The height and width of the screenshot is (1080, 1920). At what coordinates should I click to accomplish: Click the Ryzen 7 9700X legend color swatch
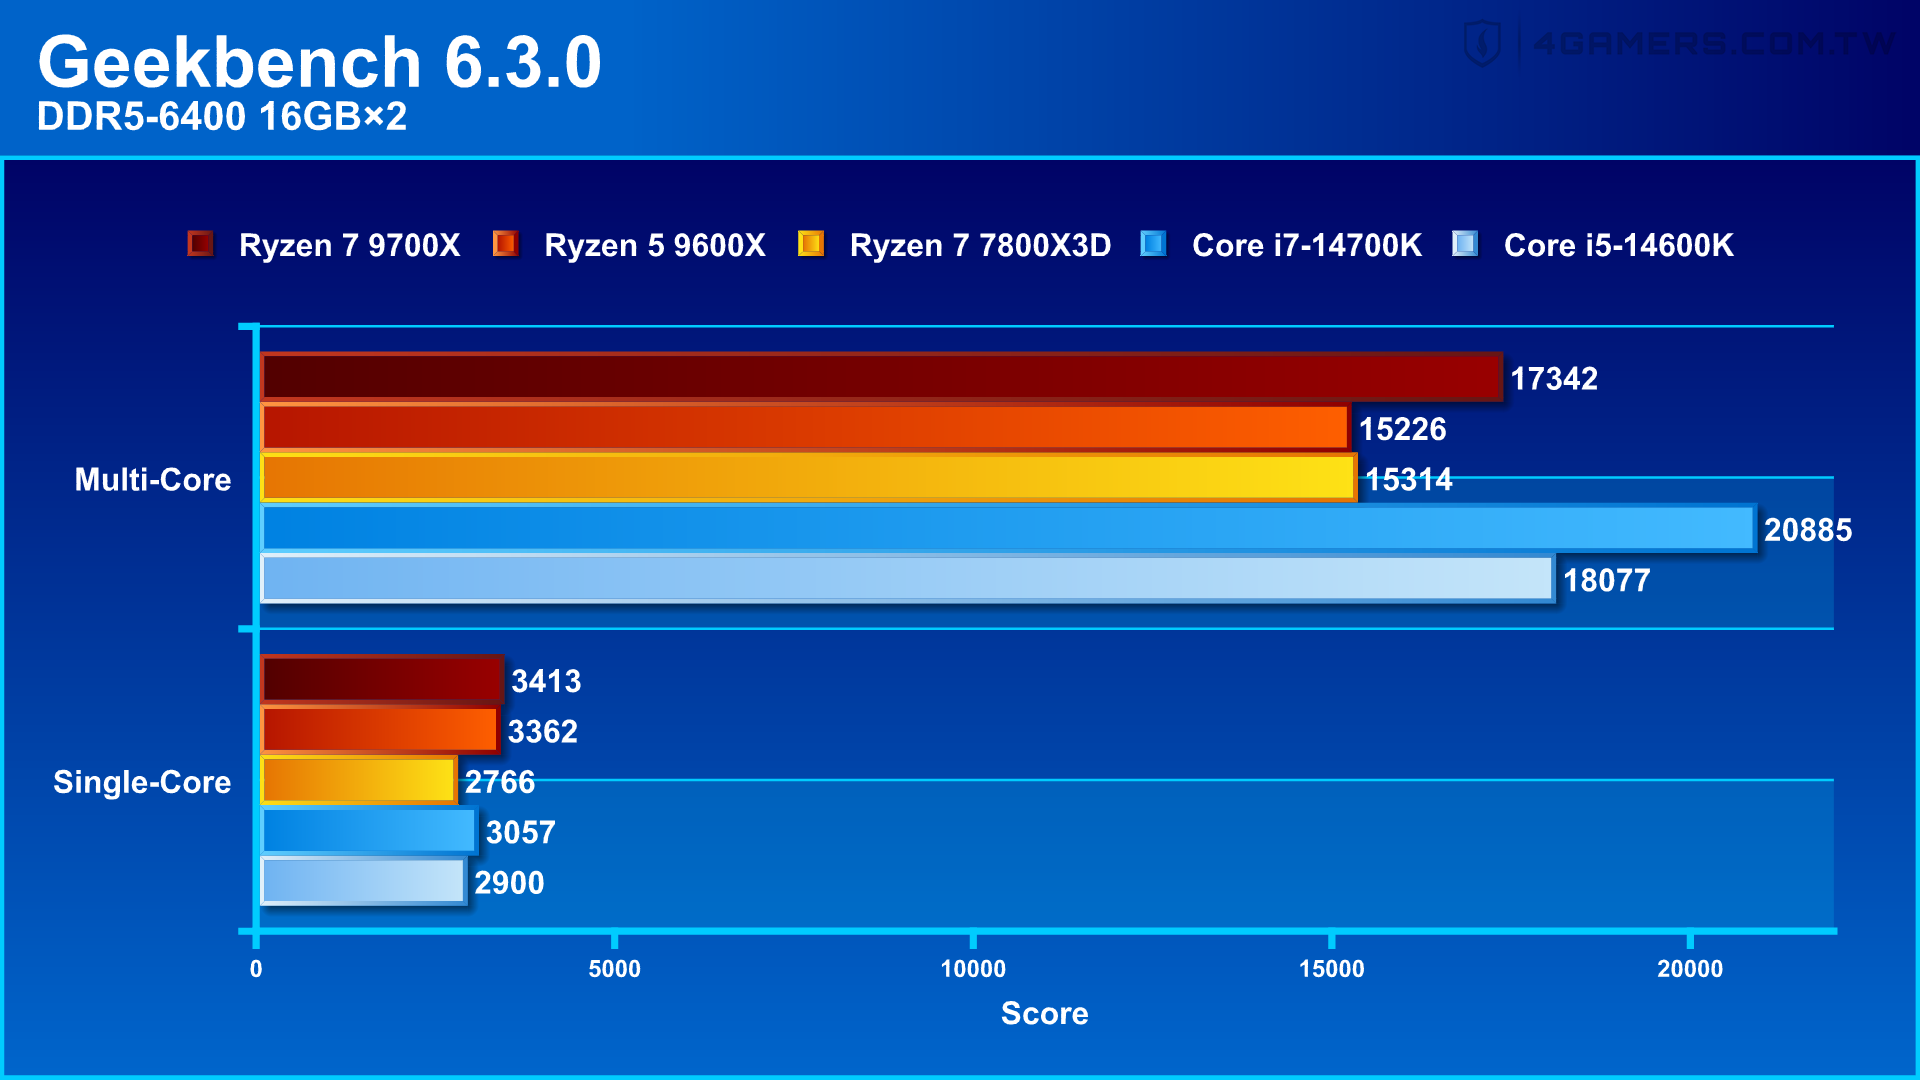[200, 243]
